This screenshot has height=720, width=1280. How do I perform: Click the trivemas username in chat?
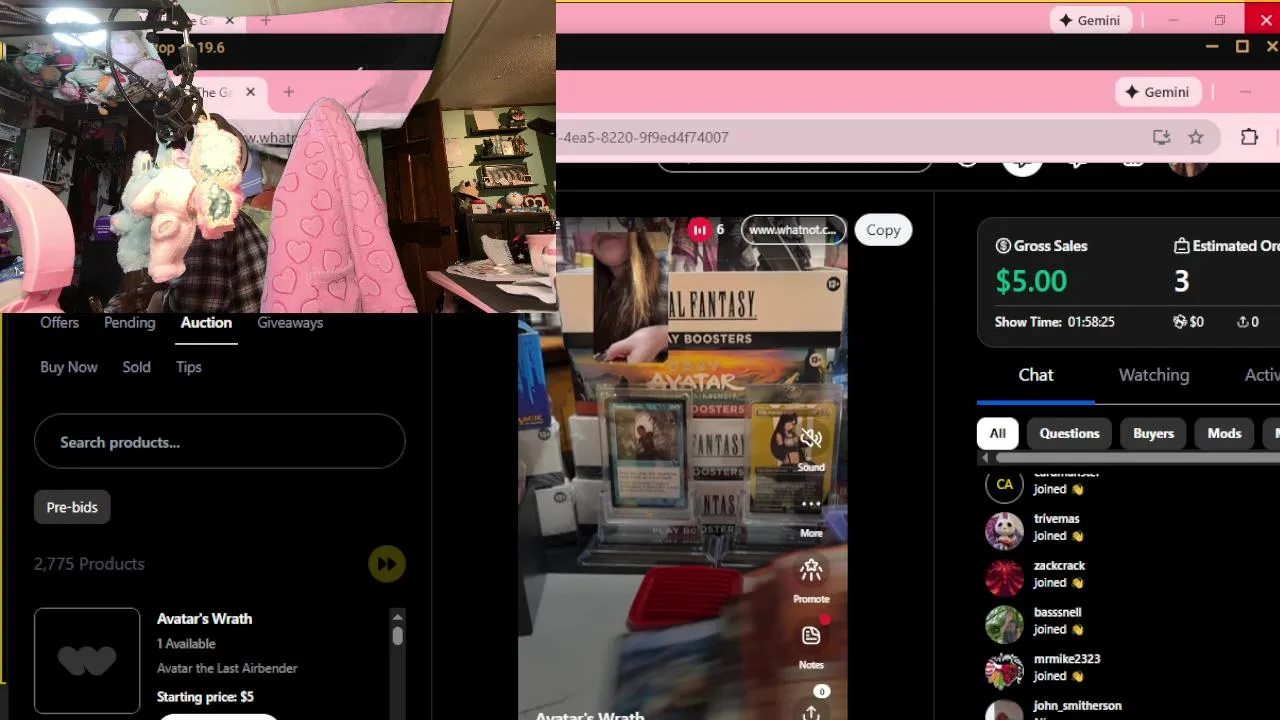(1056, 519)
